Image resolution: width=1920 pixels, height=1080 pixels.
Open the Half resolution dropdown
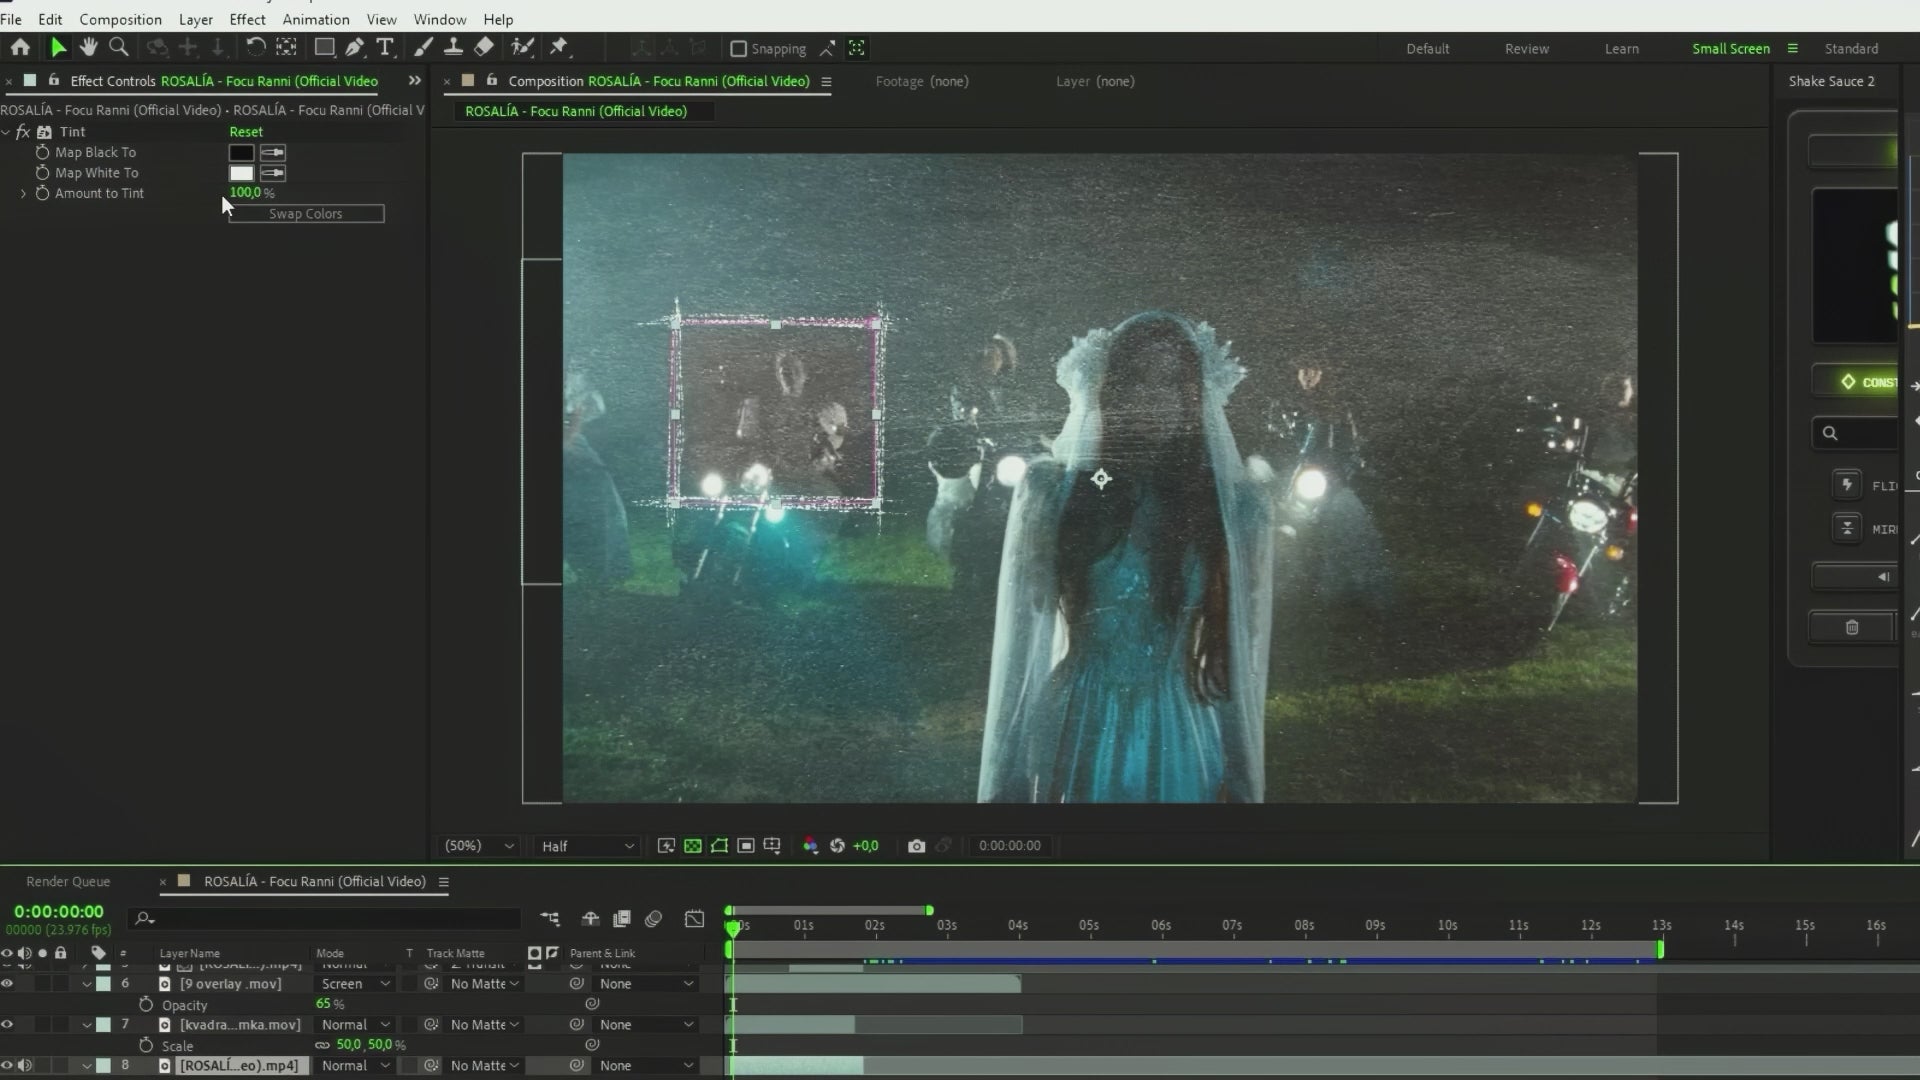click(587, 846)
